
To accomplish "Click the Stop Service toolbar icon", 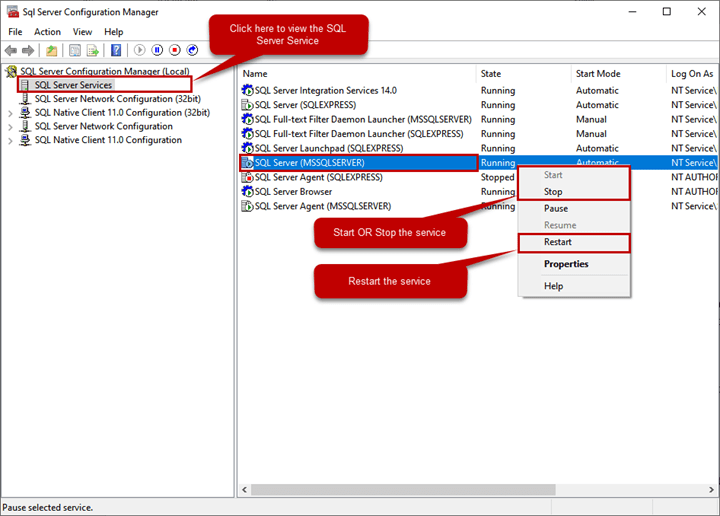I will coord(174,50).
